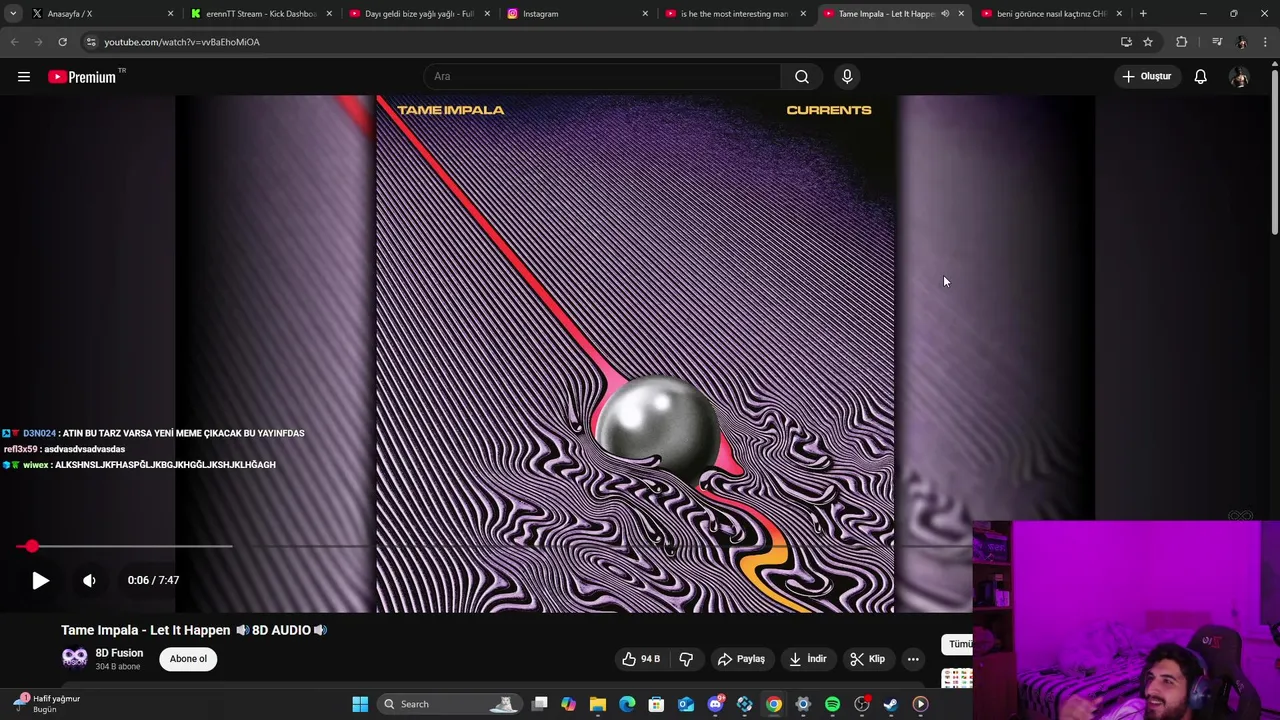The width and height of the screenshot is (1280, 720).
Task: Play the paused video
Action: point(40,580)
